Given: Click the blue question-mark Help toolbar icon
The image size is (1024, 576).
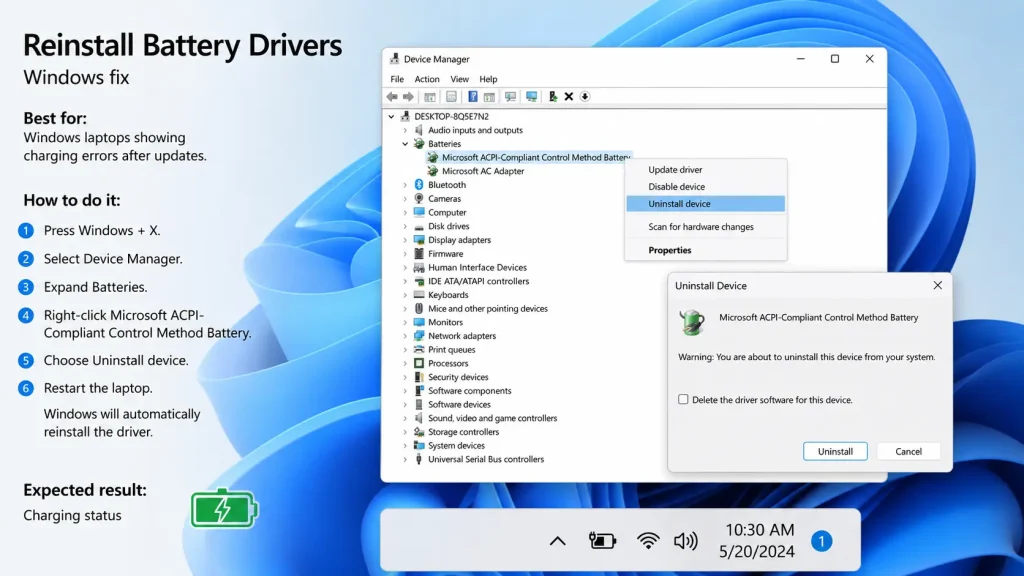Looking at the screenshot, I should [x=473, y=97].
